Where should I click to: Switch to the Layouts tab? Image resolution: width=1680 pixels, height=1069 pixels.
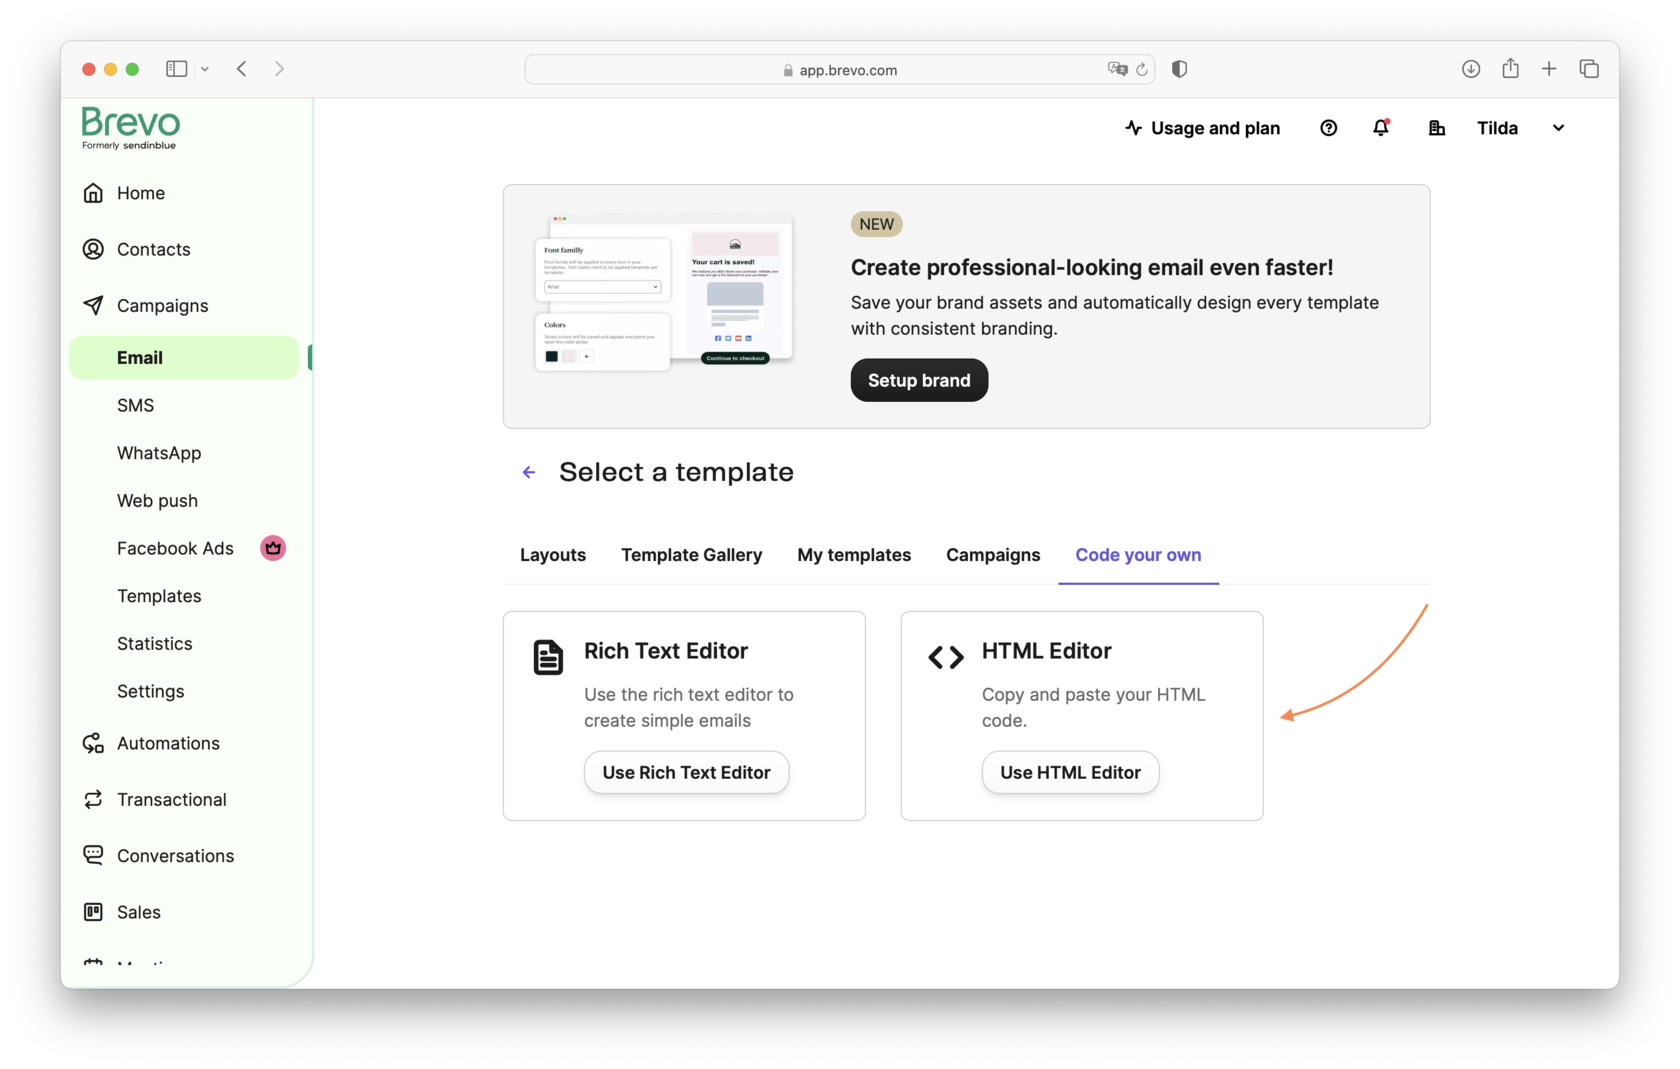pyautogui.click(x=553, y=555)
